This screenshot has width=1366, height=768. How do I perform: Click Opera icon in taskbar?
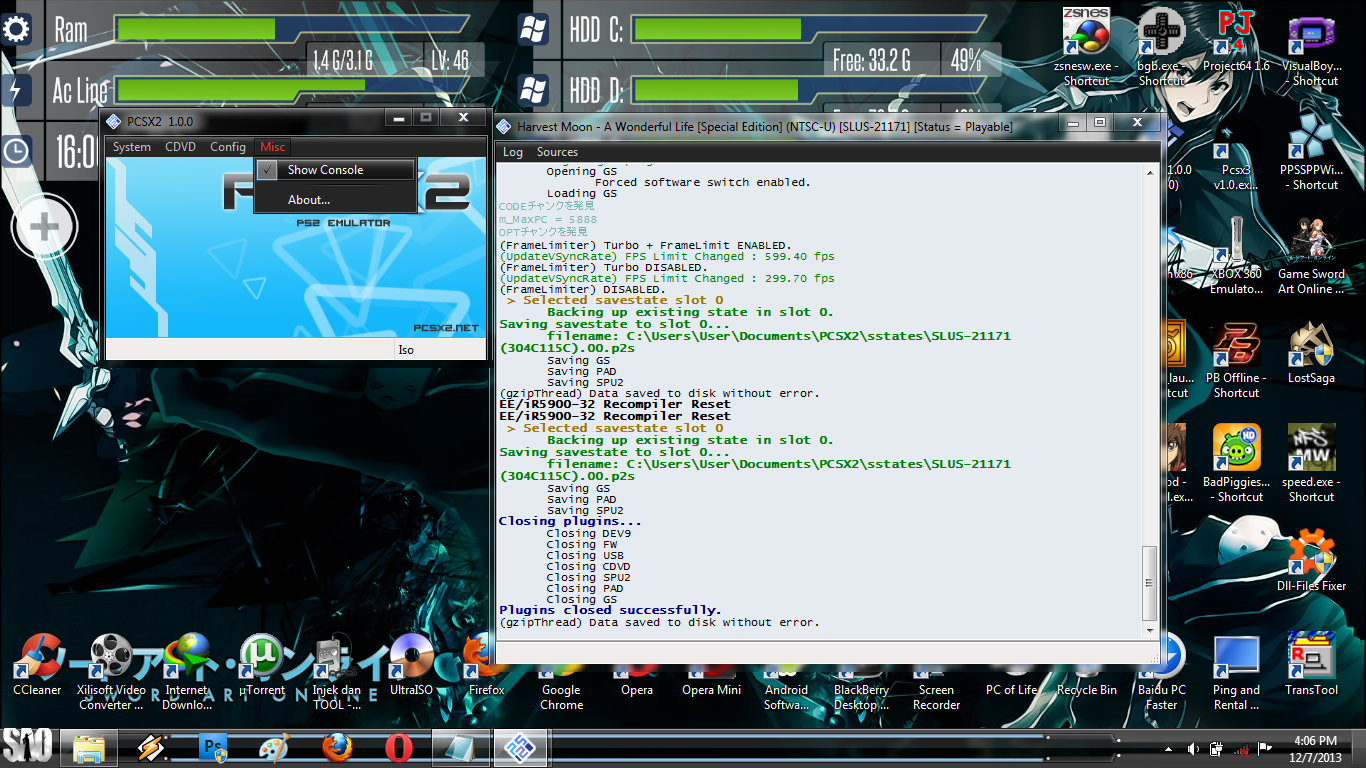tap(399, 748)
